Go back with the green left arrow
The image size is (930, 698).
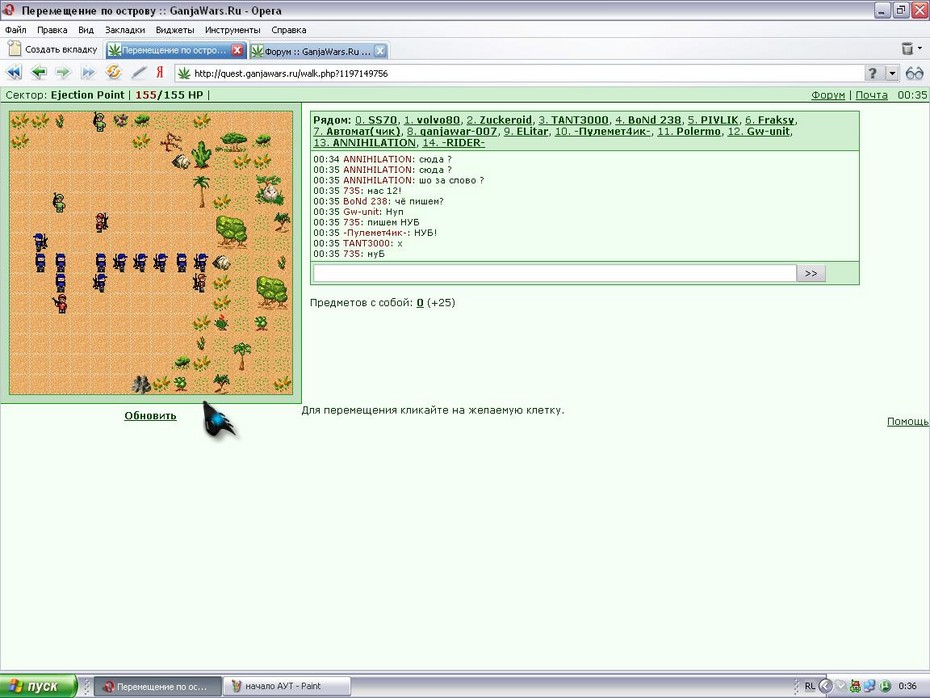point(39,73)
